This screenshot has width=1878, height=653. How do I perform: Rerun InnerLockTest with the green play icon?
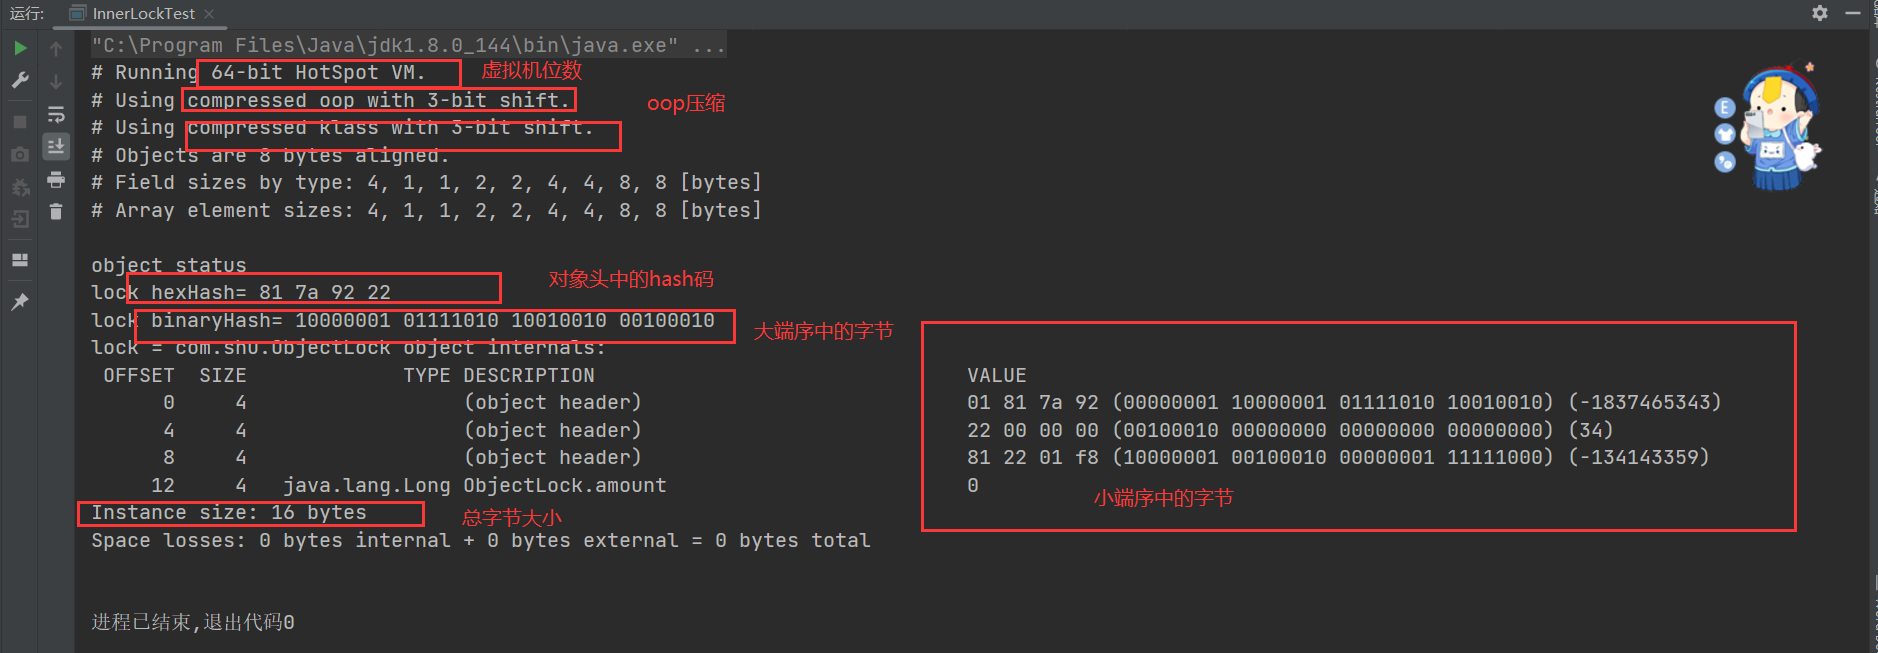(x=20, y=48)
